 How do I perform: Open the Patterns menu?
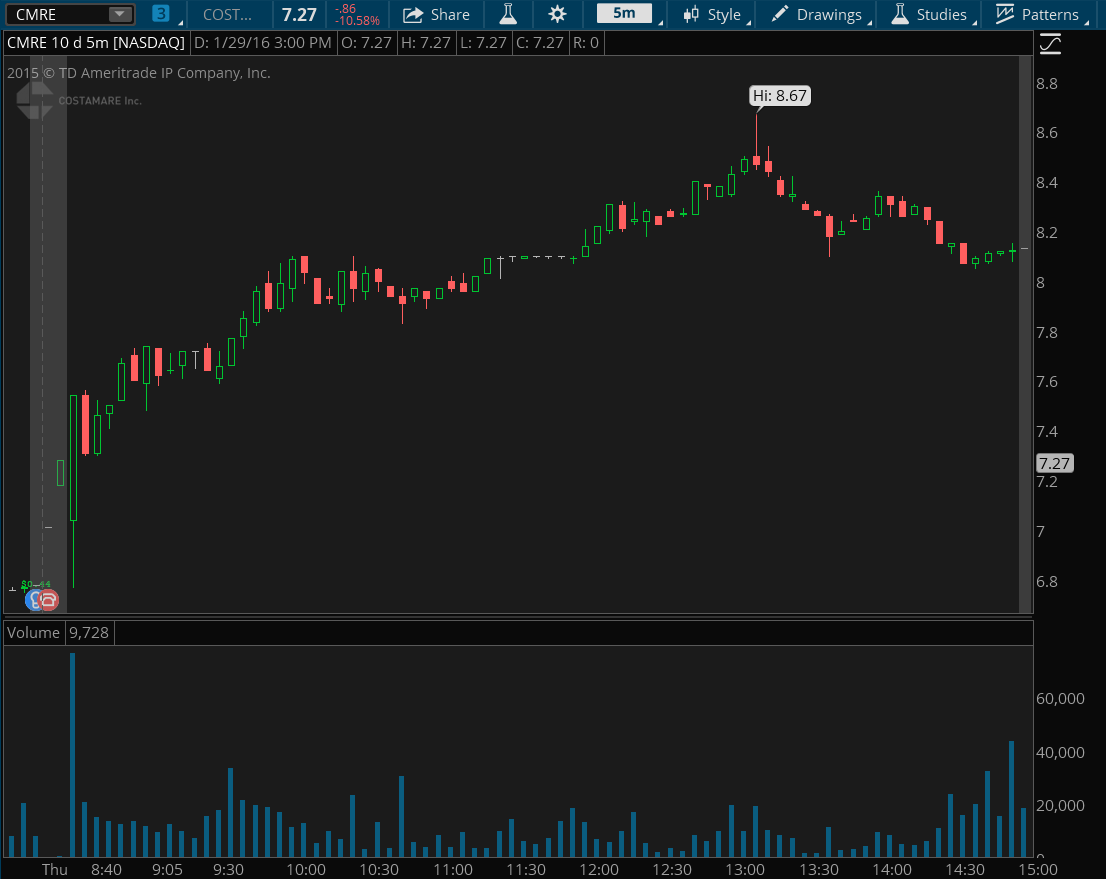point(1039,14)
